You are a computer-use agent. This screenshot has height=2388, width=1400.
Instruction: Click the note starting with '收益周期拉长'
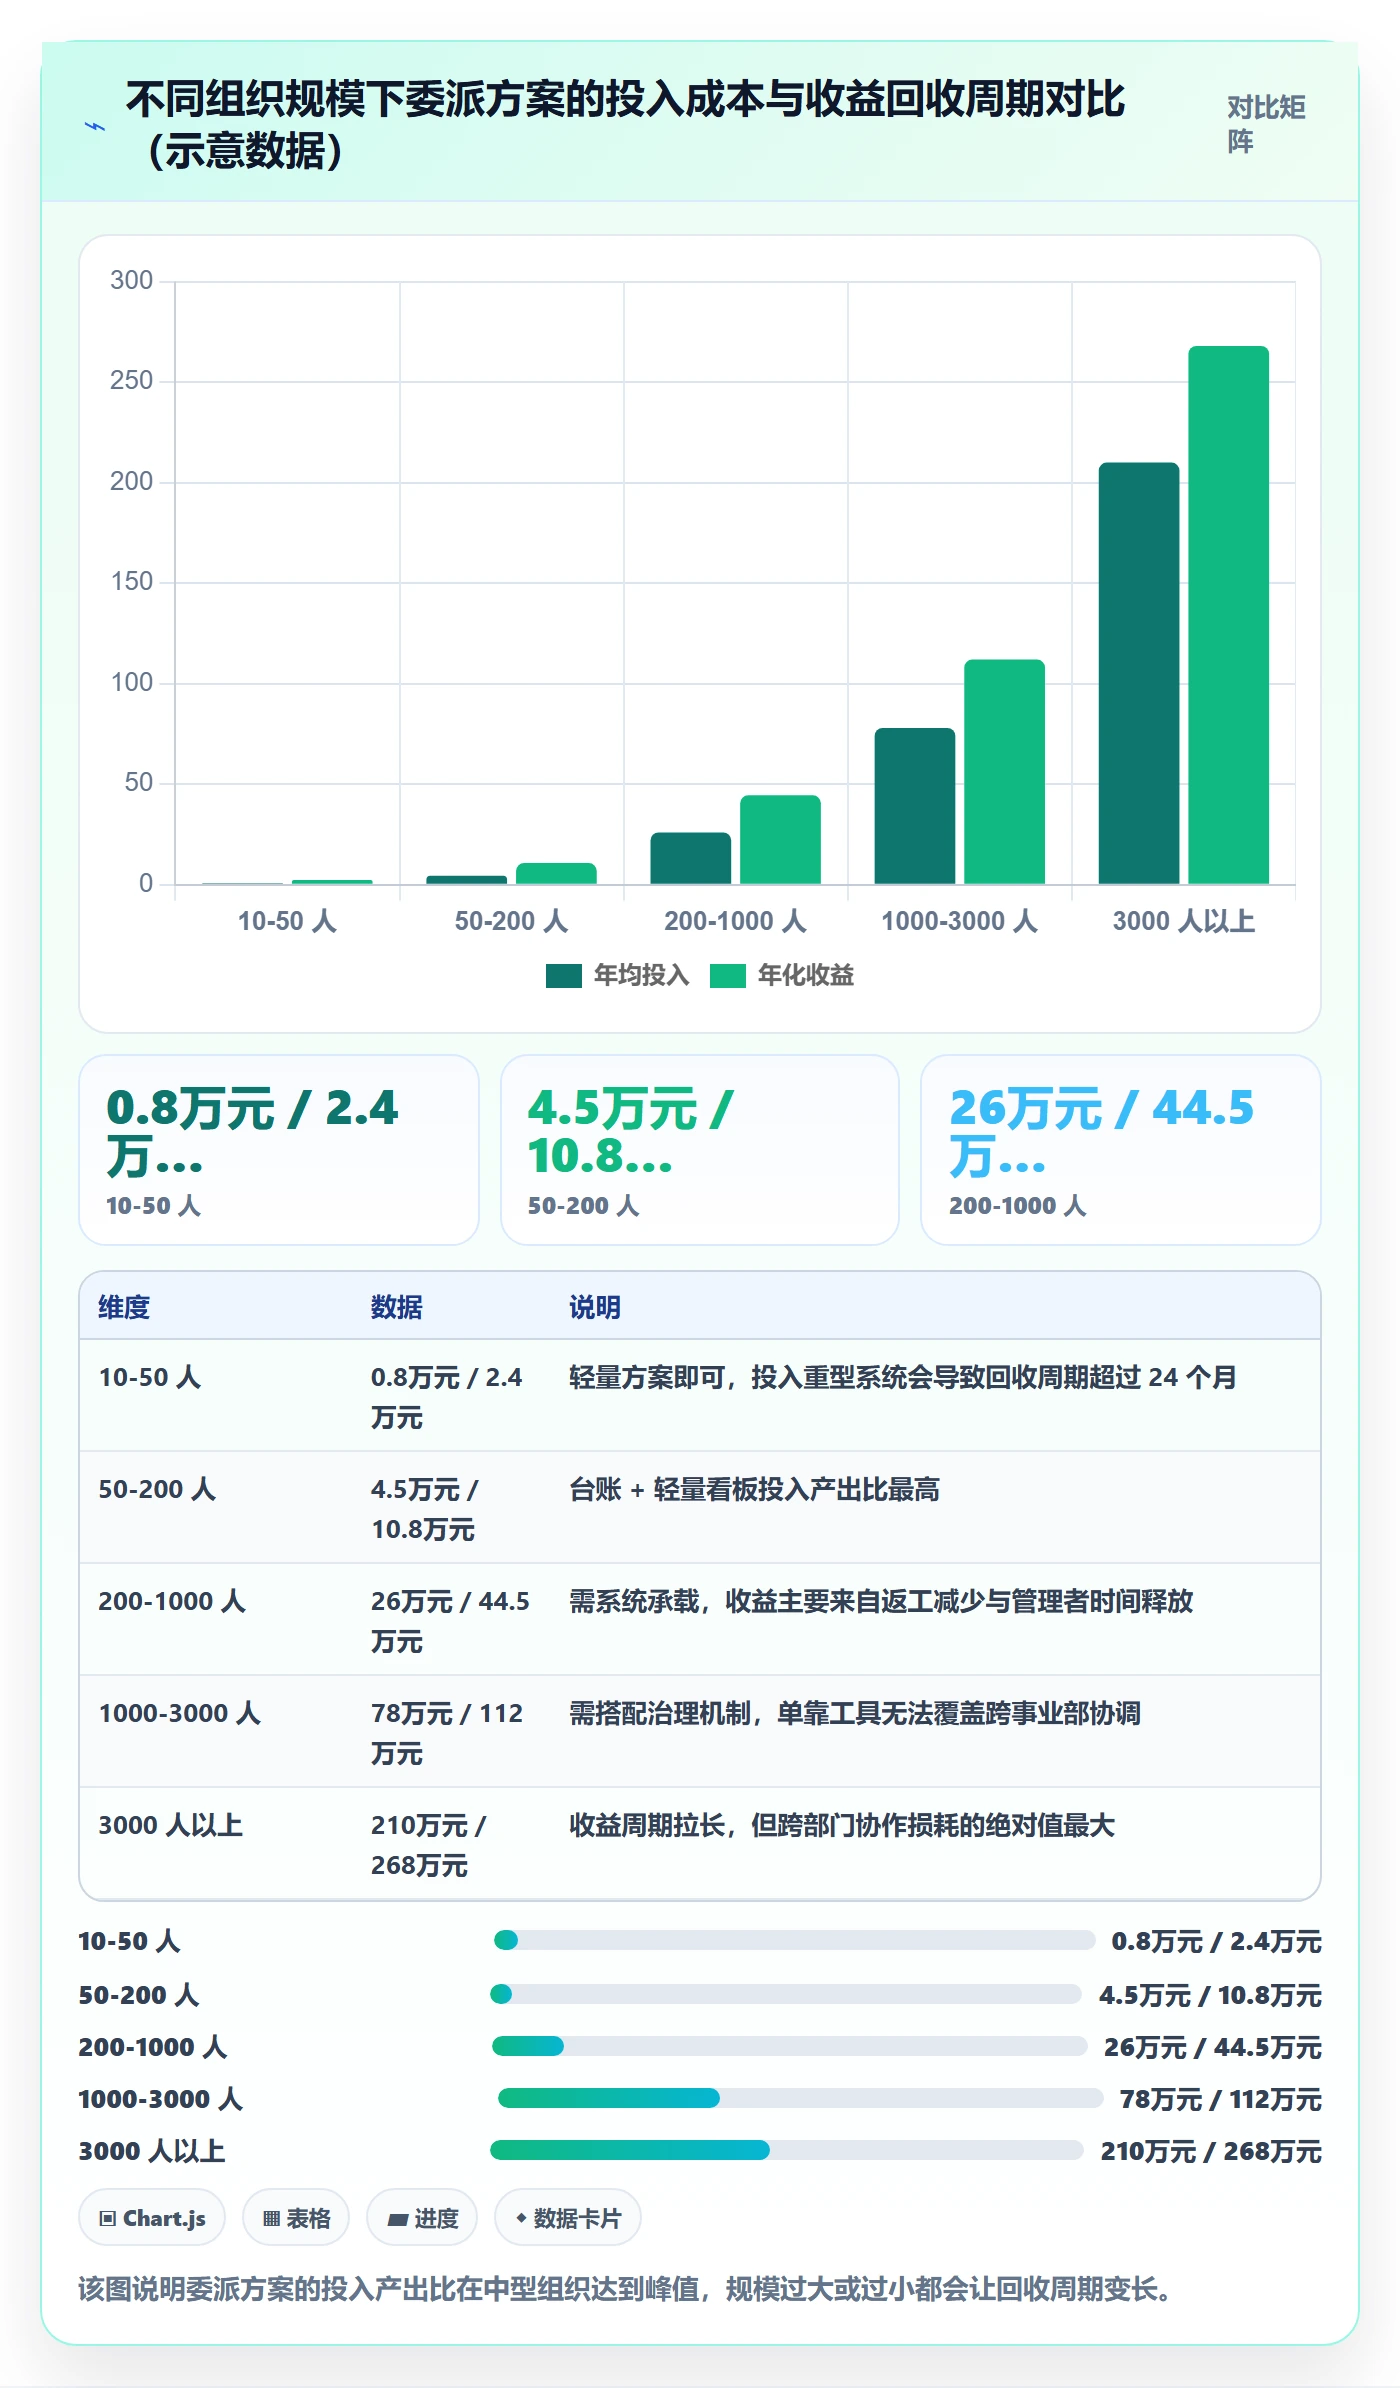pos(842,1826)
